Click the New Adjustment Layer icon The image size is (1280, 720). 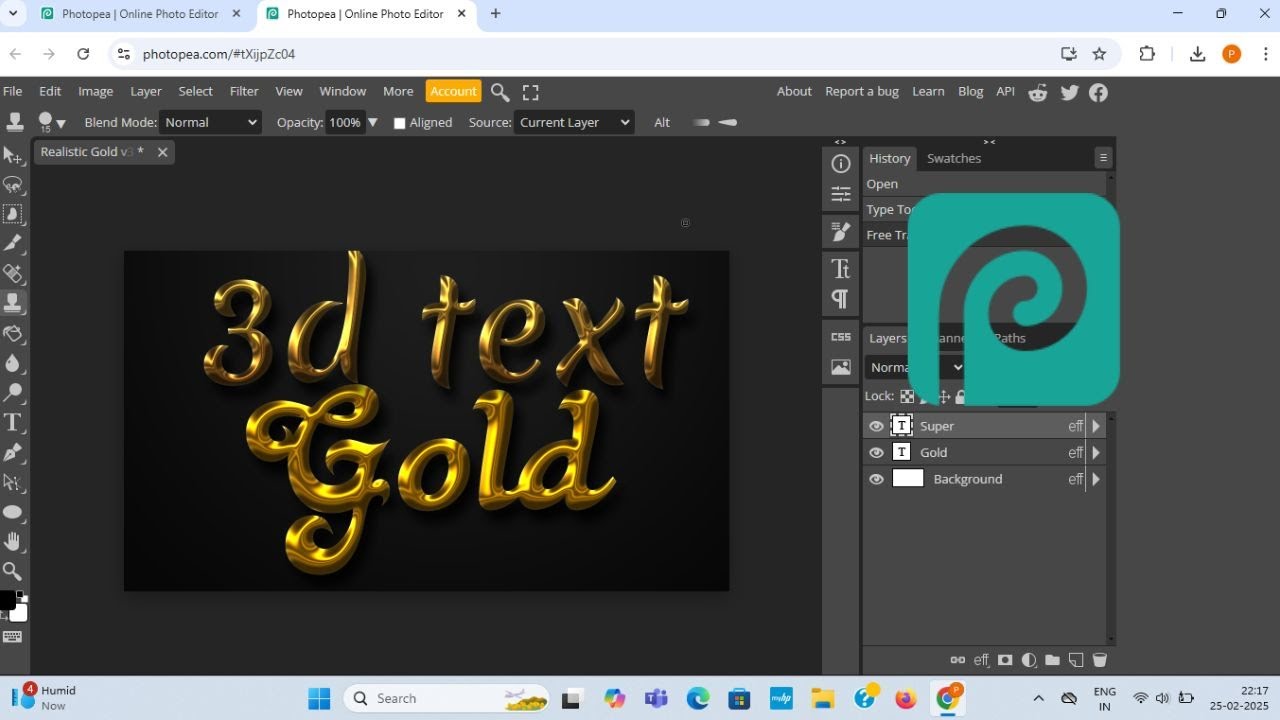click(x=1028, y=660)
